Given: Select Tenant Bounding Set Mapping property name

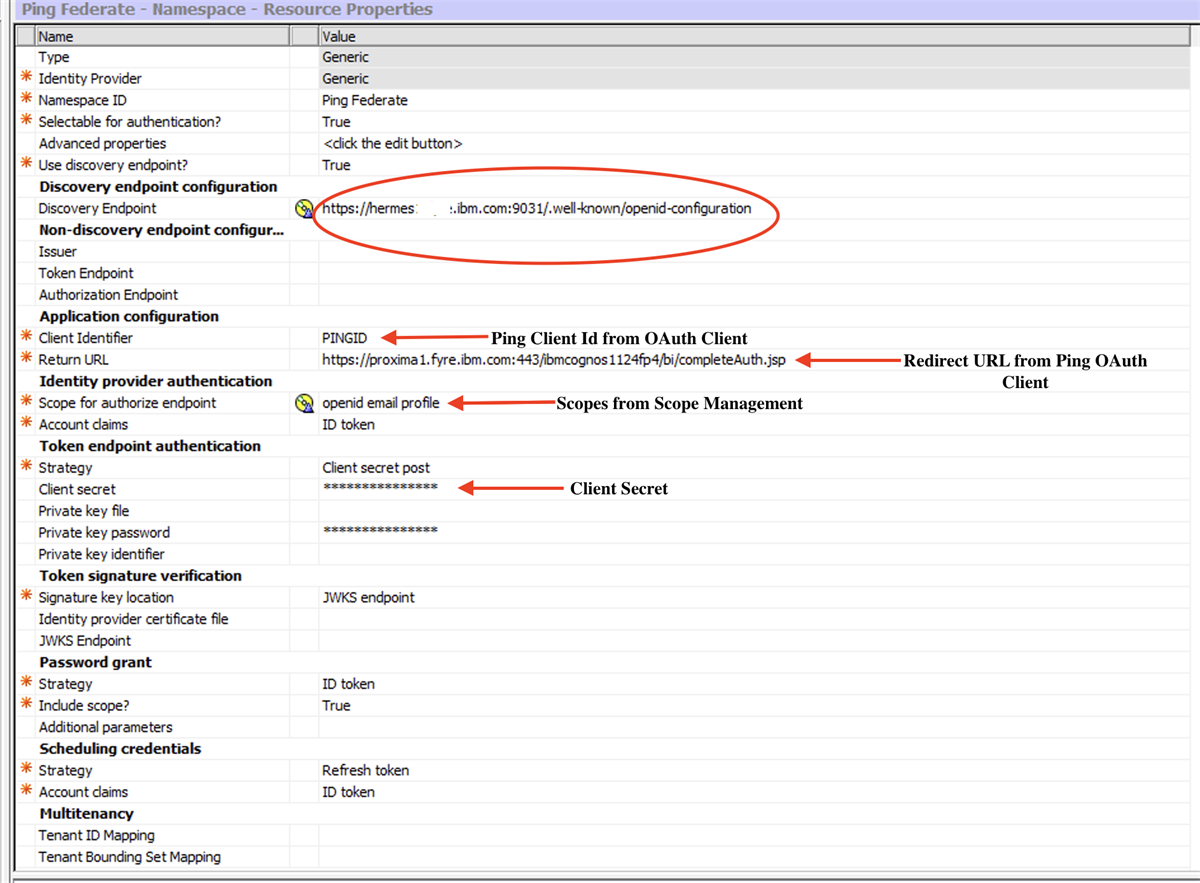Looking at the screenshot, I should tap(129, 857).
